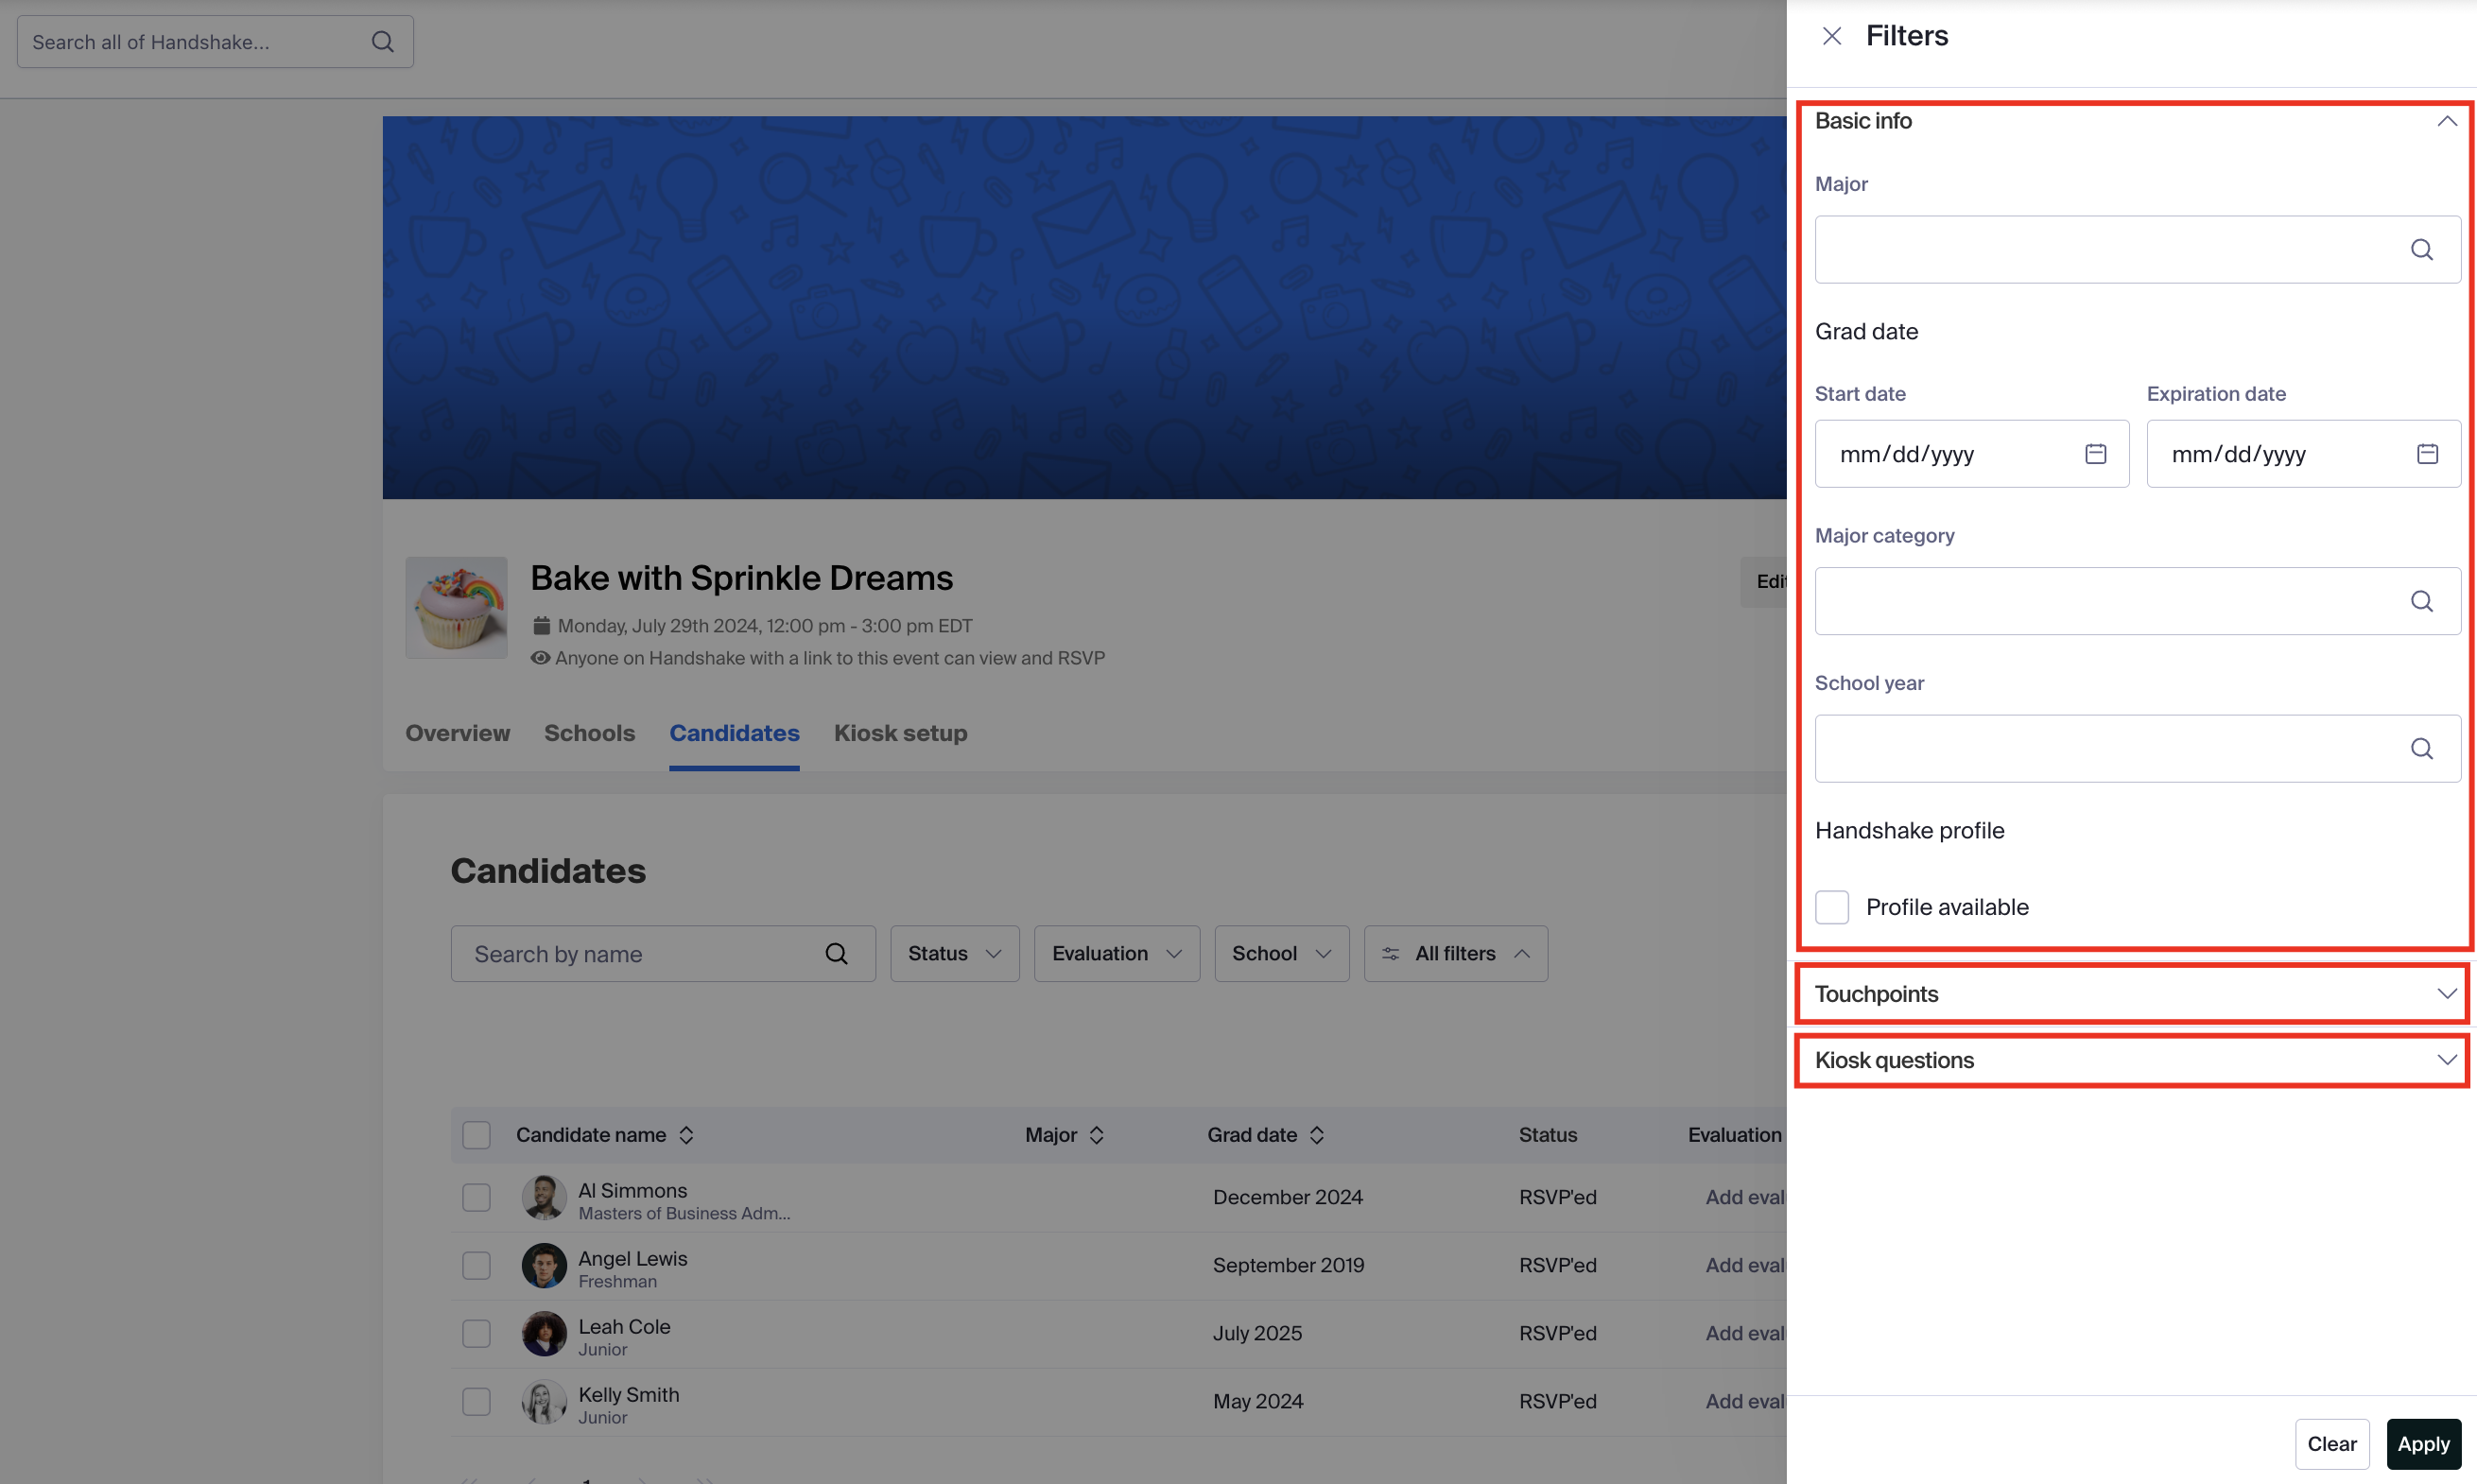This screenshot has width=2477, height=1484.
Task: Sort by Candidate name arrows icon
Action: click(686, 1135)
